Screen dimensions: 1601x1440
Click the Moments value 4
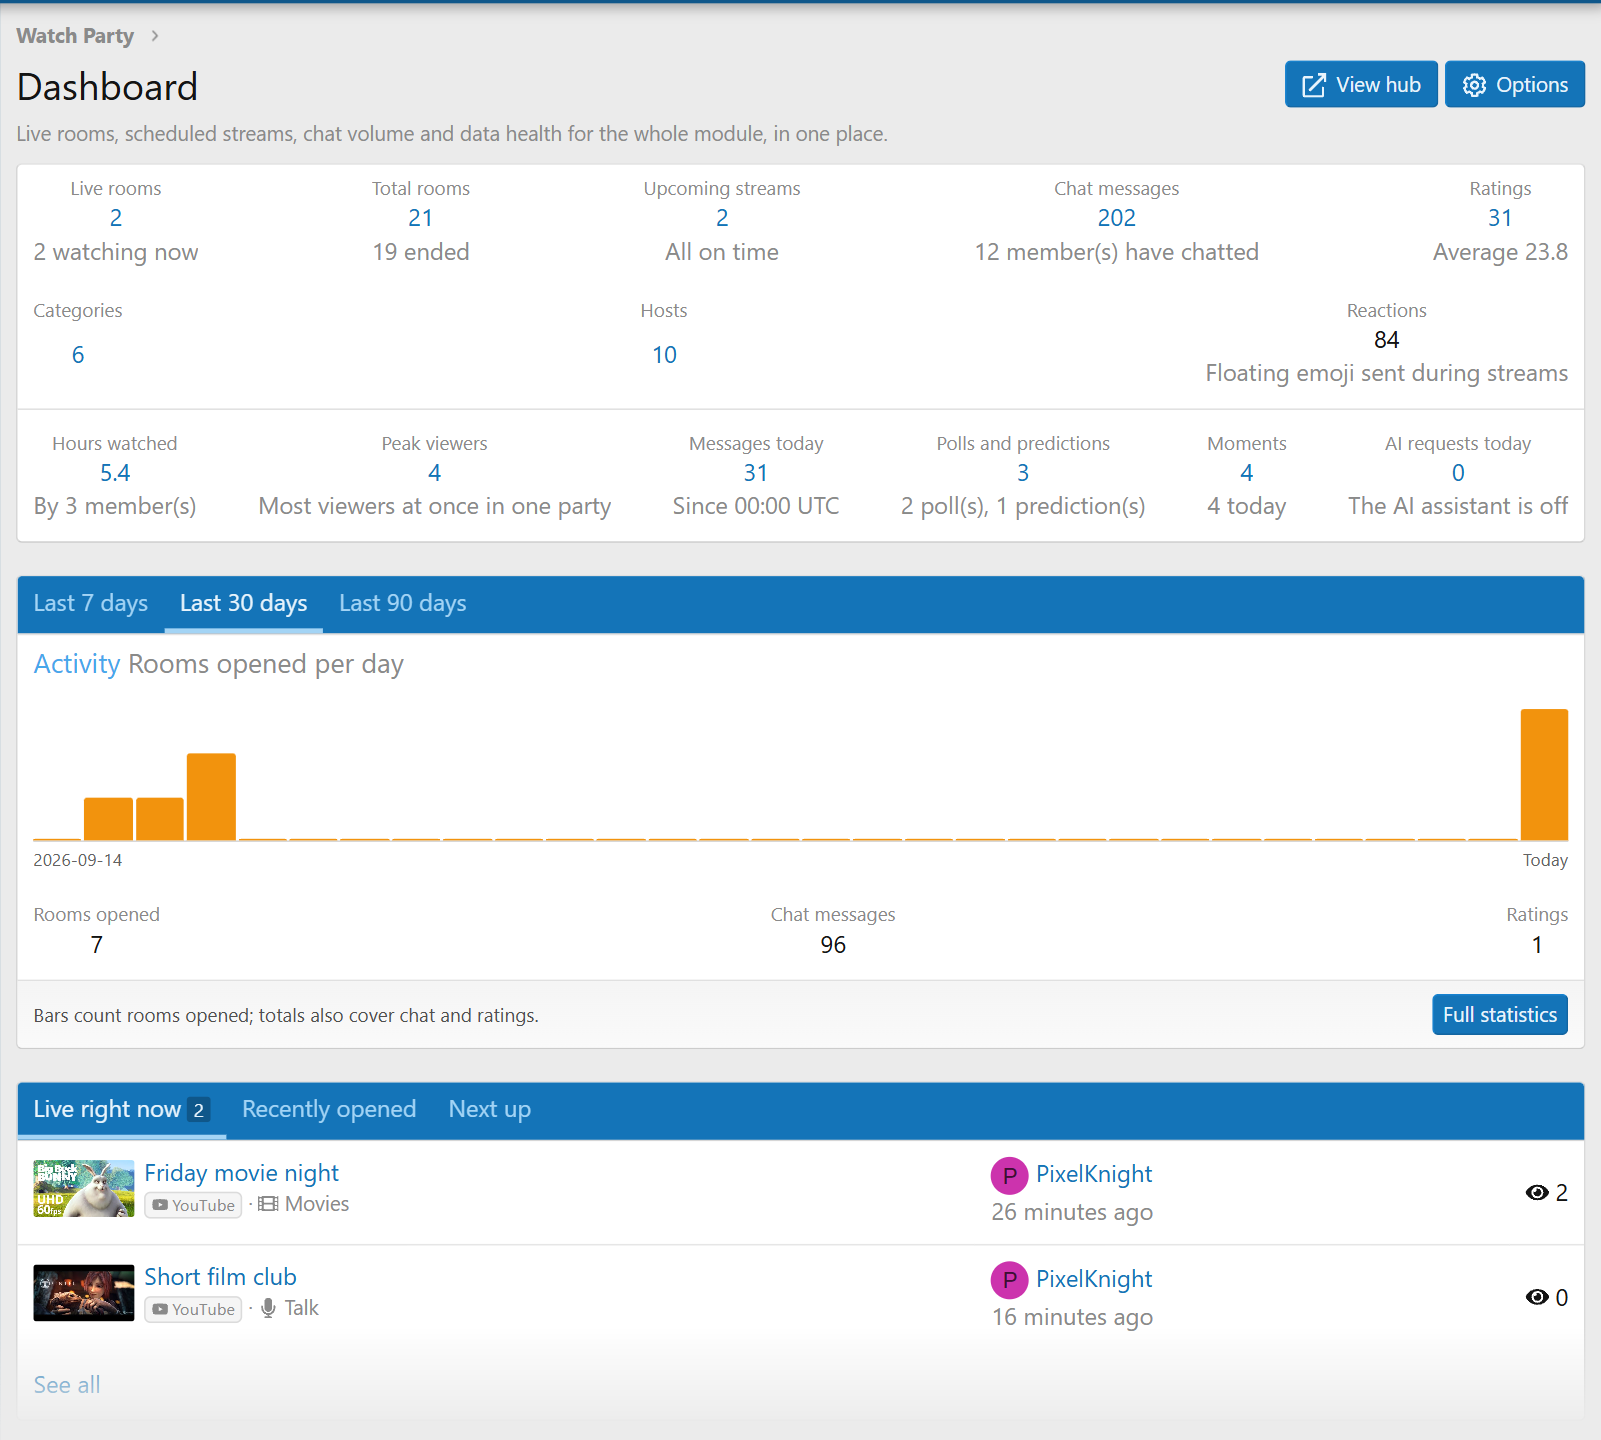tap(1247, 473)
